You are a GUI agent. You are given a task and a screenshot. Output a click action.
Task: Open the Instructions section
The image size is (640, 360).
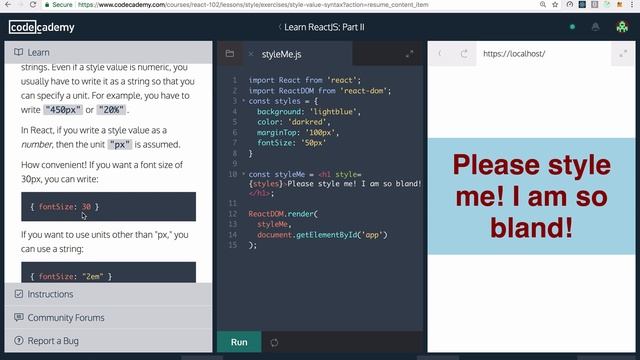tap(108, 294)
